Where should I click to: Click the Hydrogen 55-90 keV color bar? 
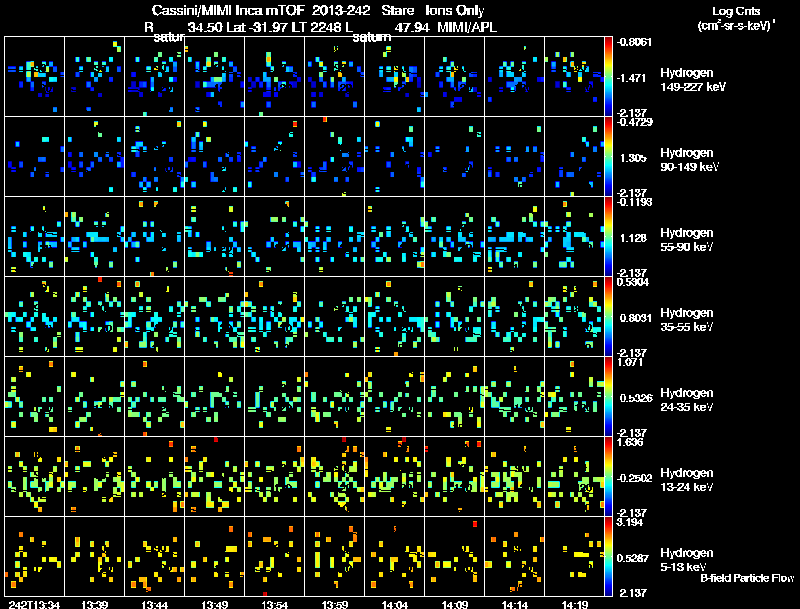pyautogui.click(x=608, y=237)
